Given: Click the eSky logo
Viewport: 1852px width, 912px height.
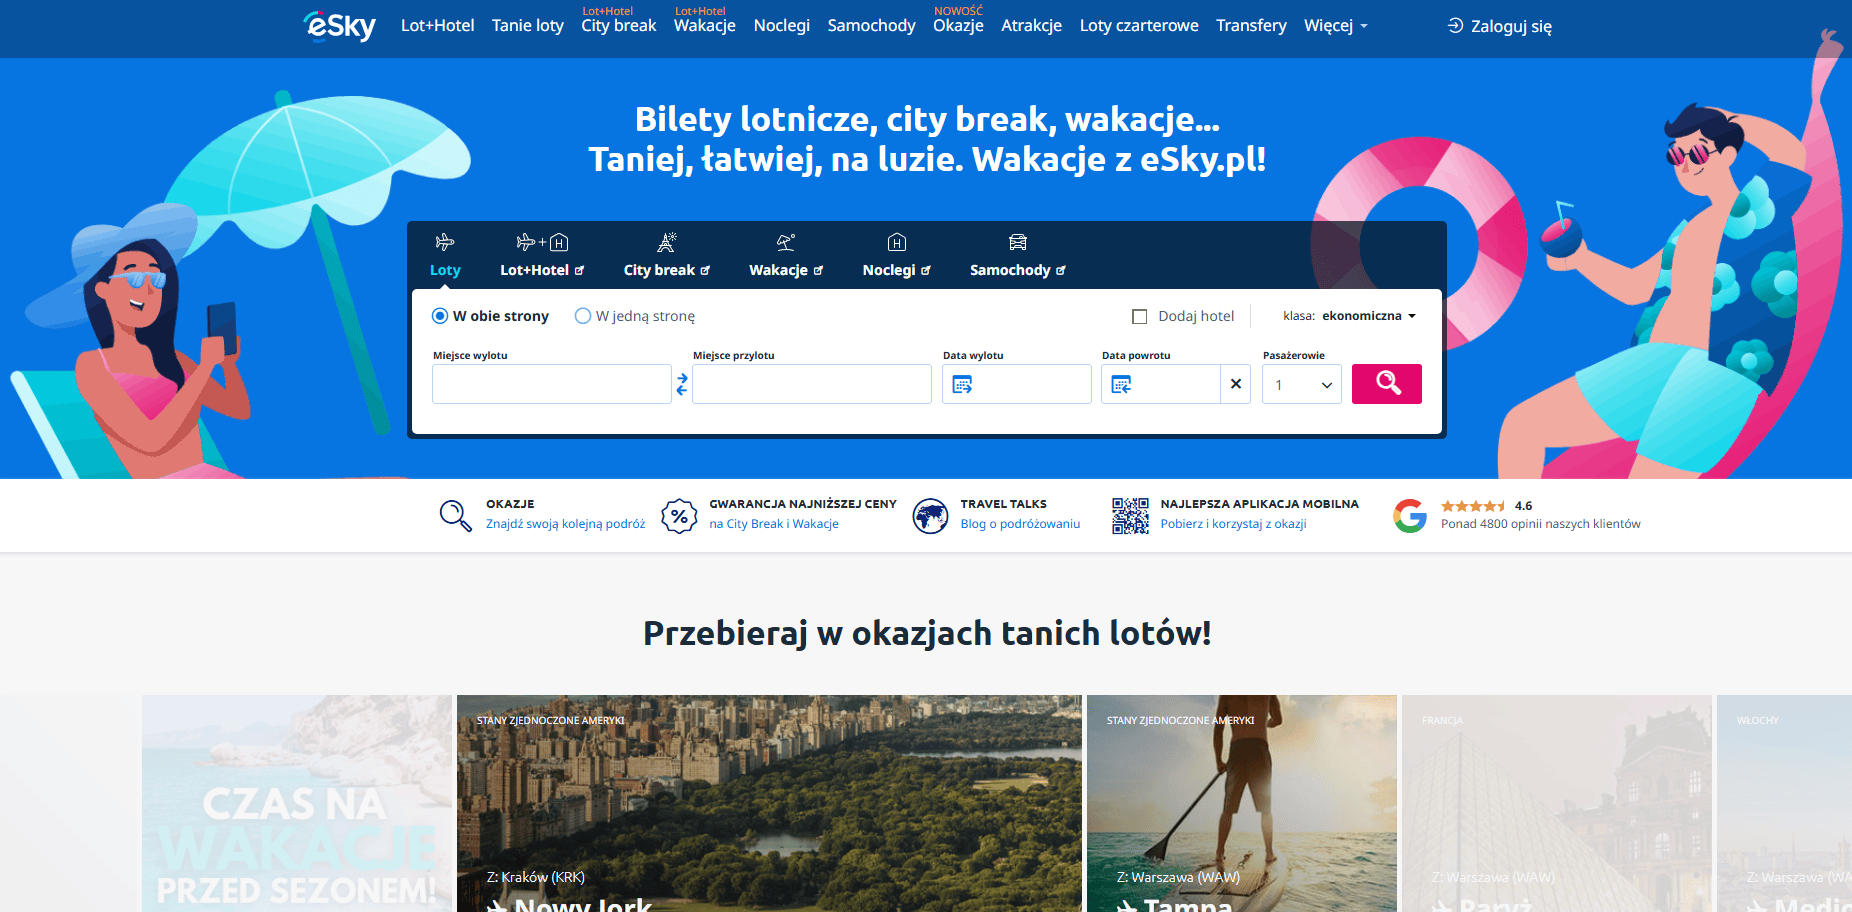Looking at the screenshot, I should click(x=339, y=26).
